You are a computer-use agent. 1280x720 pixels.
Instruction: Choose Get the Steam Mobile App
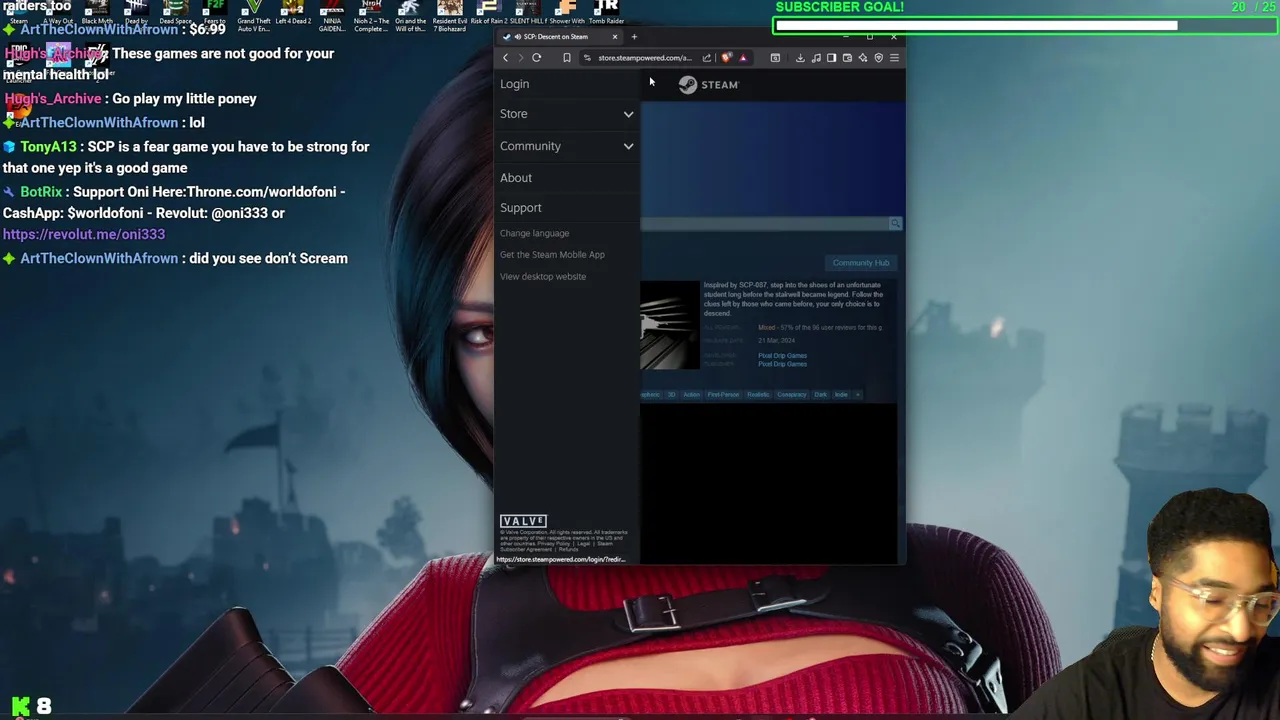pyautogui.click(x=552, y=255)
